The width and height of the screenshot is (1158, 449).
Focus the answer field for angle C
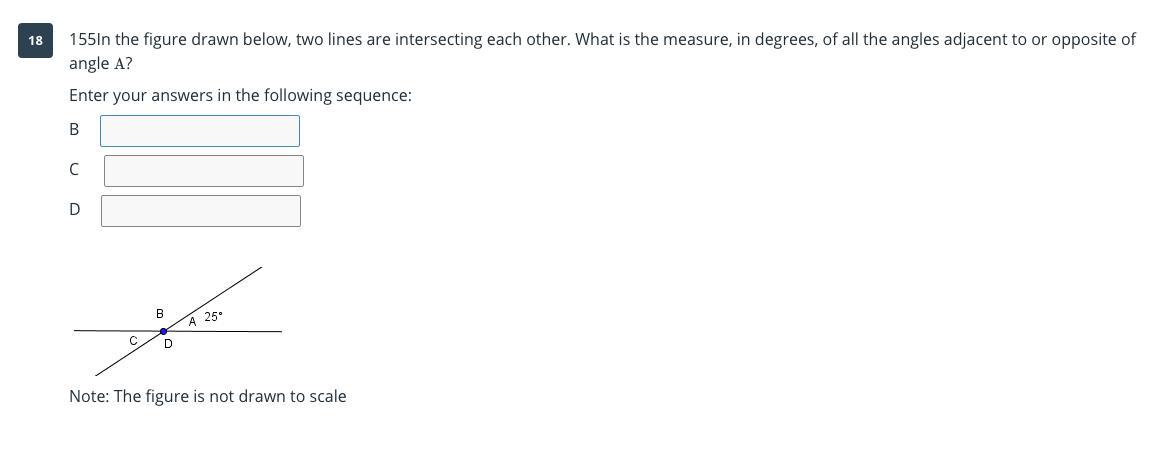point(203,171)
